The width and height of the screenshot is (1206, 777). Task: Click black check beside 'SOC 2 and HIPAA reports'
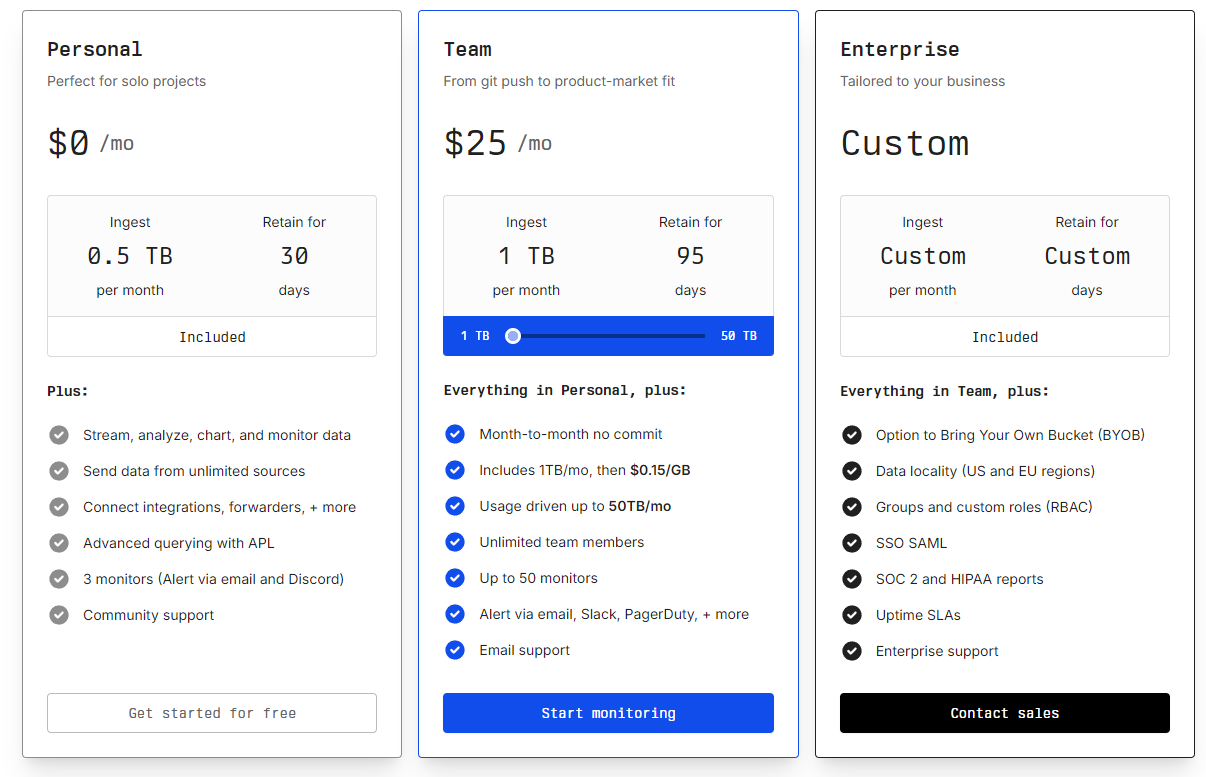pos(852,579)
